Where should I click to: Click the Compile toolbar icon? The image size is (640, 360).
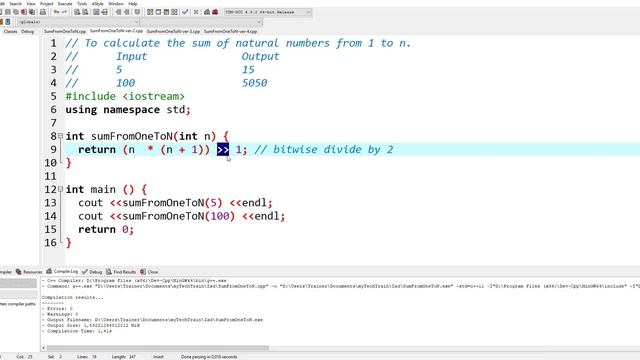[150, 12]
